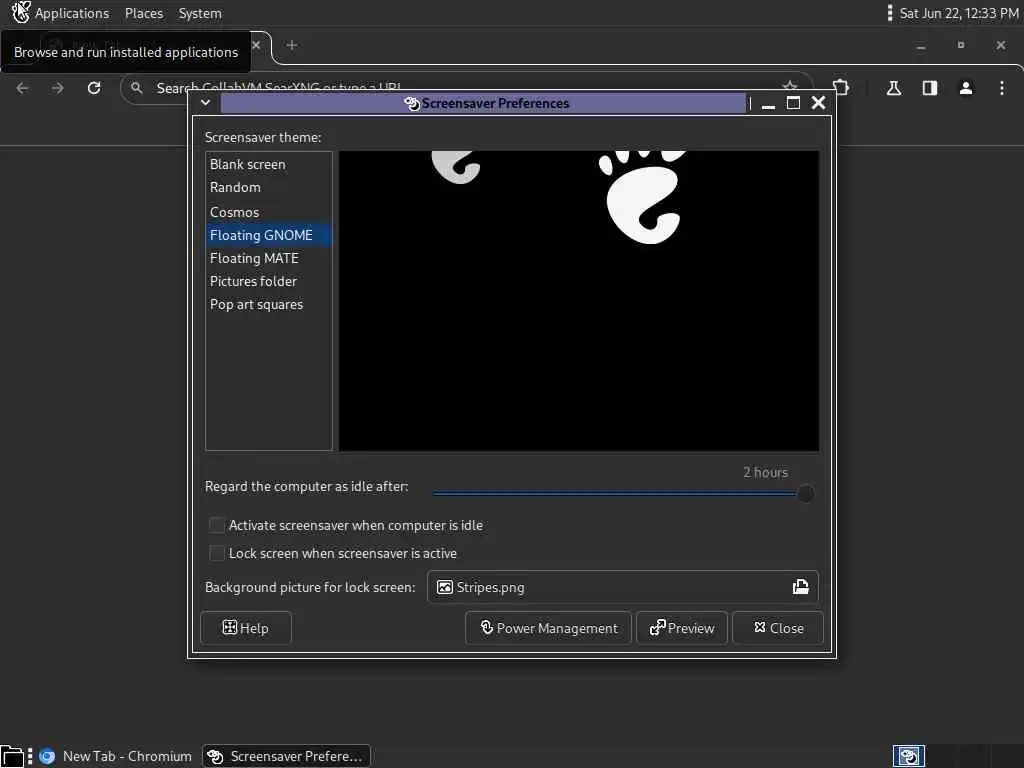Image resolution: width=1024 pixels, height=768 pixels.
Task: Click the Chromium labs flask icon
Action: click(x=894, y=88)
